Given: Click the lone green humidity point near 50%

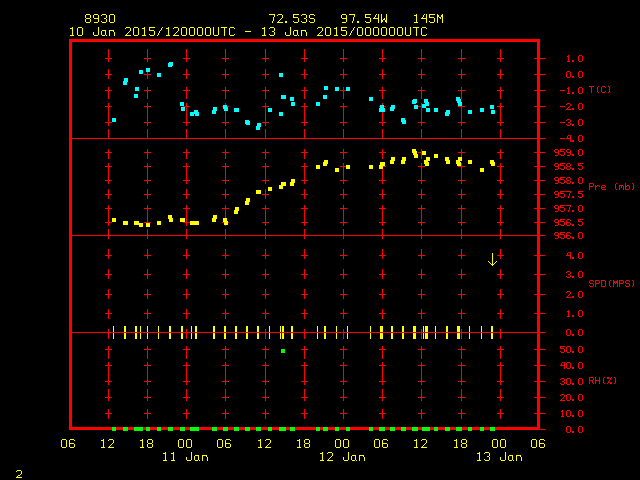Looking at the screenshot, I should tap(283, 351).
